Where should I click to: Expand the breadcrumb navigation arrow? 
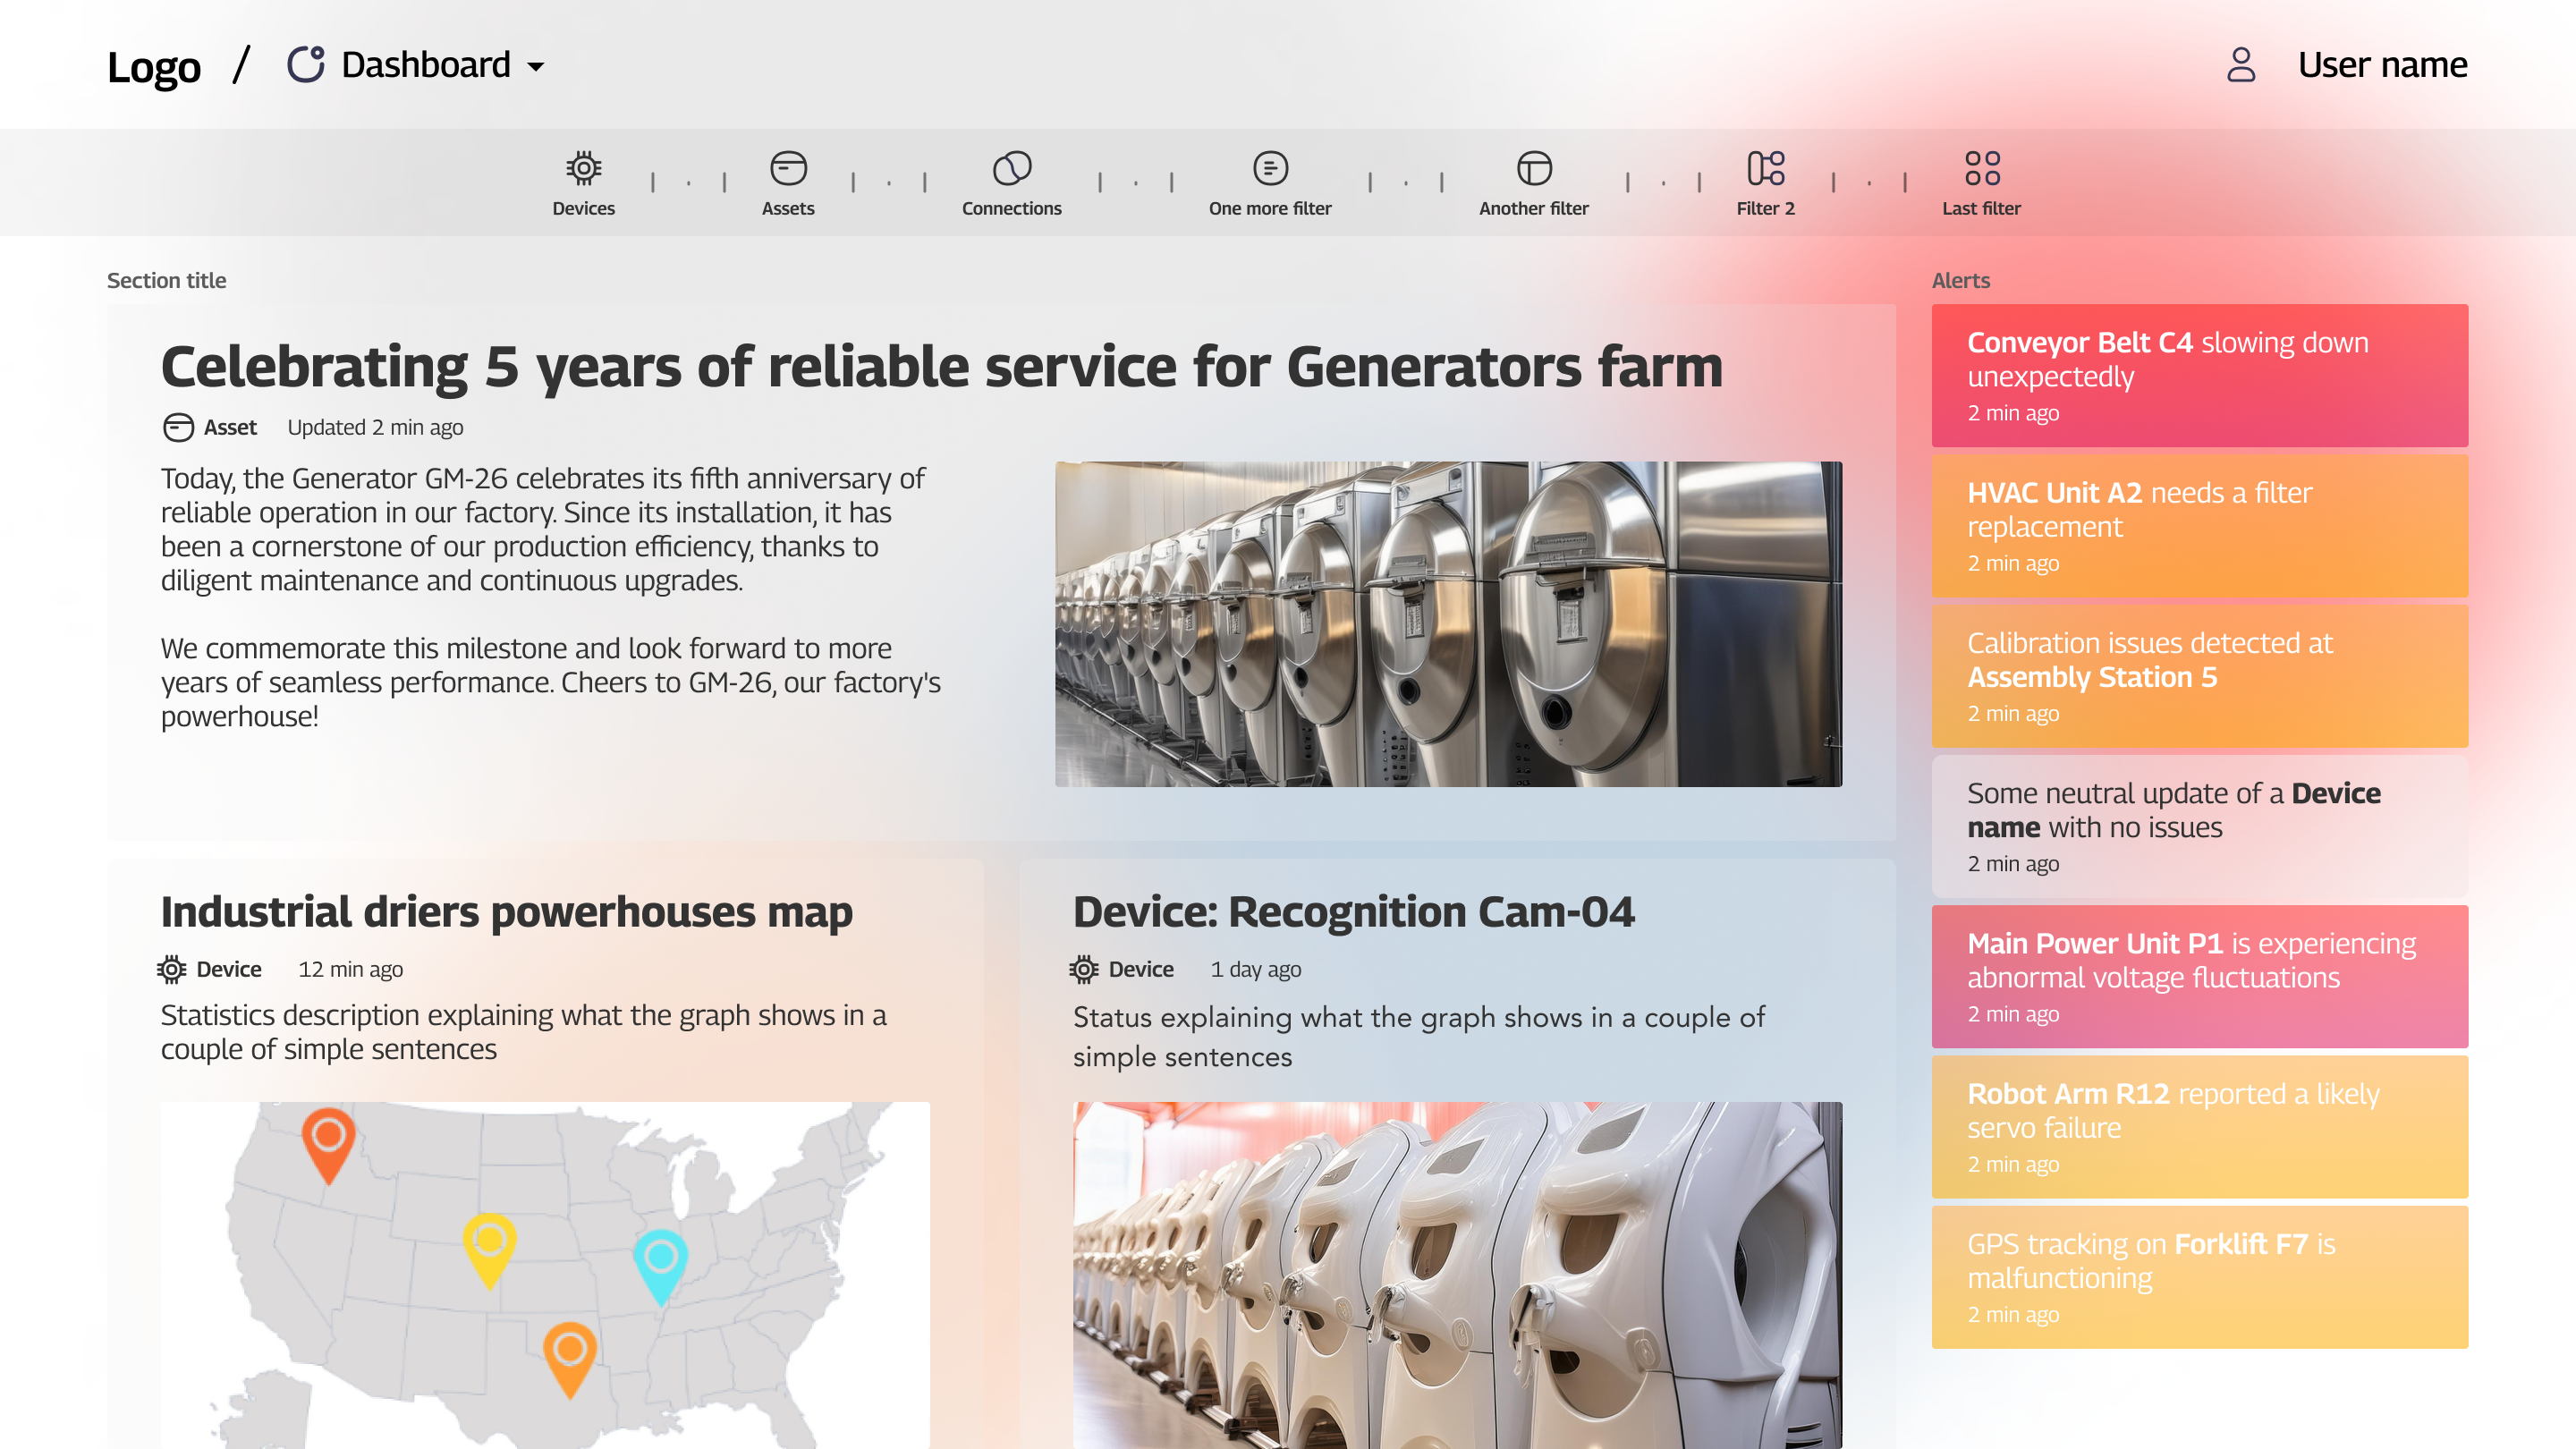point(537,68)
